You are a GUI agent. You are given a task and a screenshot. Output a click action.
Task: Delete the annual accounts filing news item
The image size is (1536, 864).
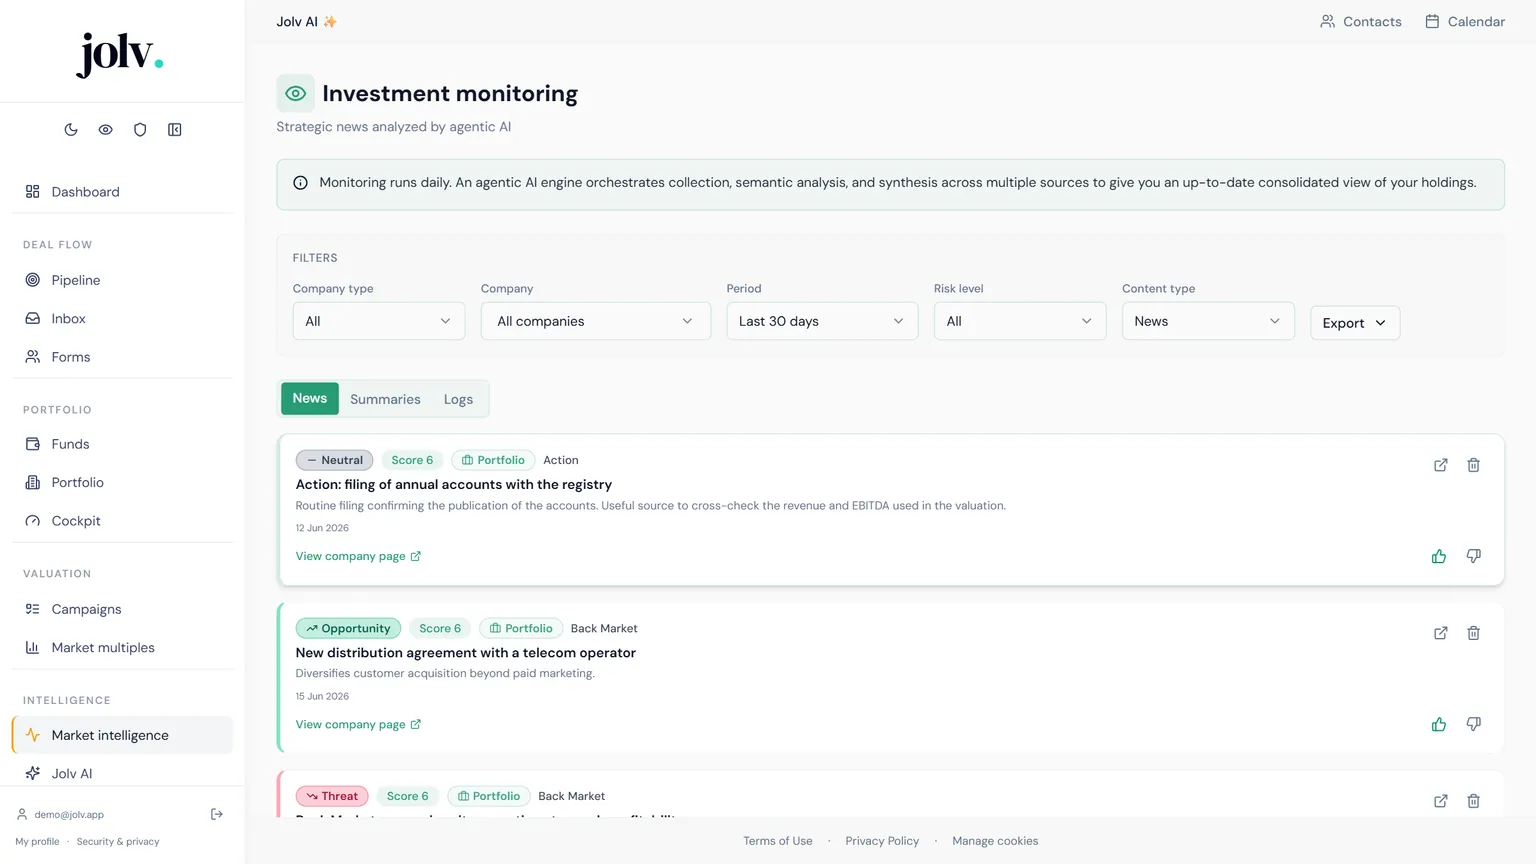pyautogui.click(x=1474, y=465)
